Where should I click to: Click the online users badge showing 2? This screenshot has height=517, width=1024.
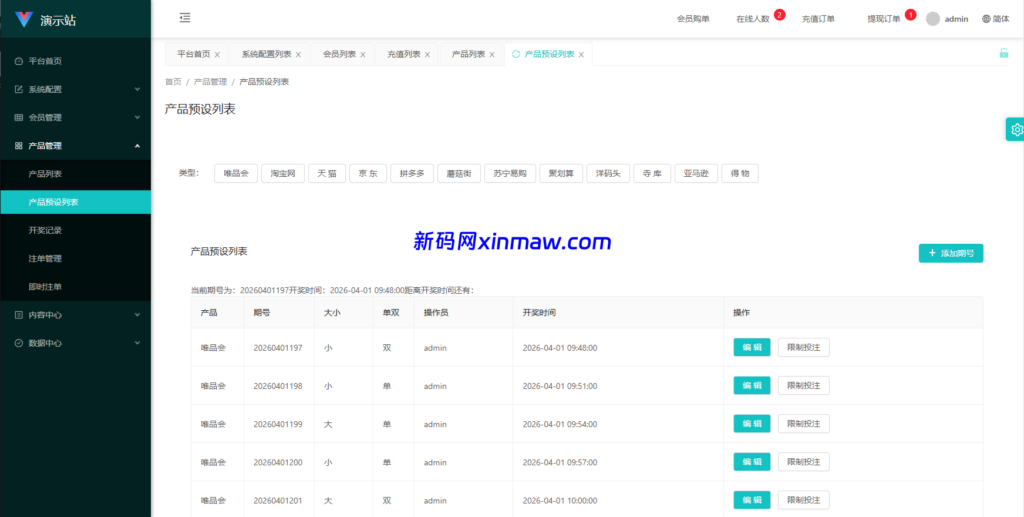click(x=779, y=14)
